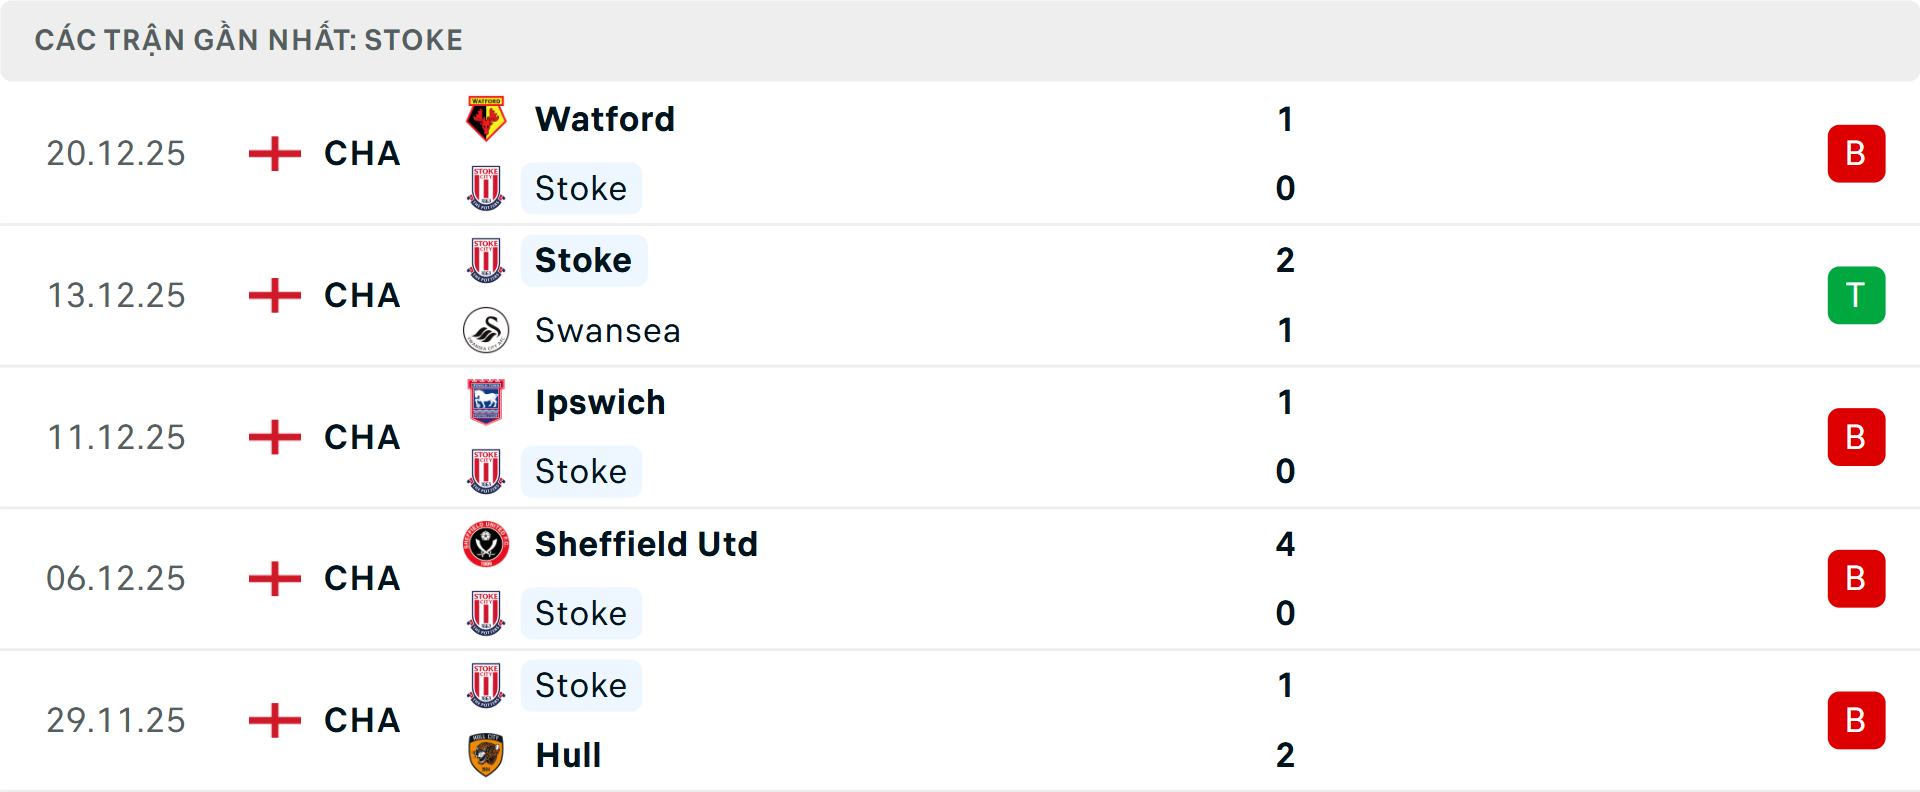
Task: Click the Watford club crest icon
Action: click(x=486, y=119)
